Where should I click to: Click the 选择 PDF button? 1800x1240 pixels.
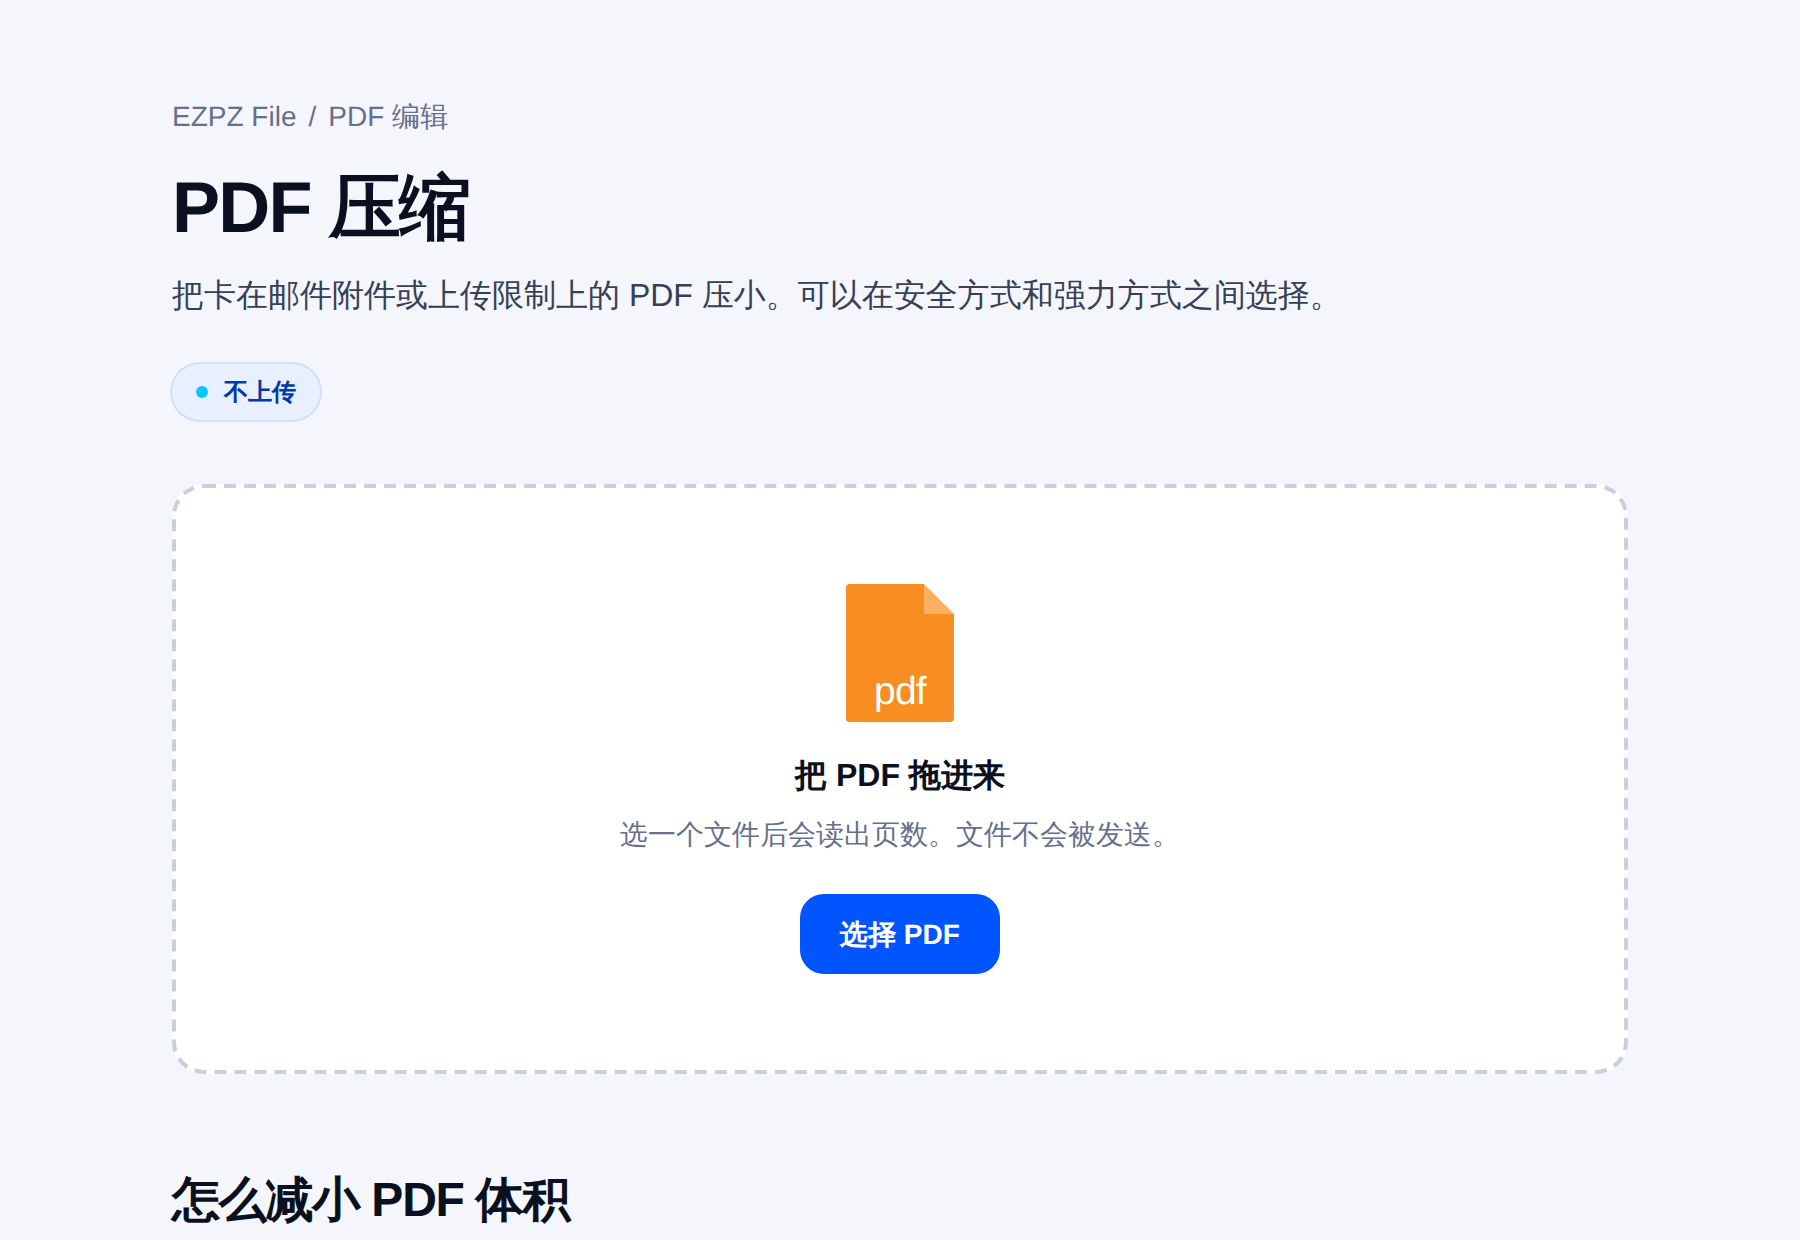(x=900, y=934)
